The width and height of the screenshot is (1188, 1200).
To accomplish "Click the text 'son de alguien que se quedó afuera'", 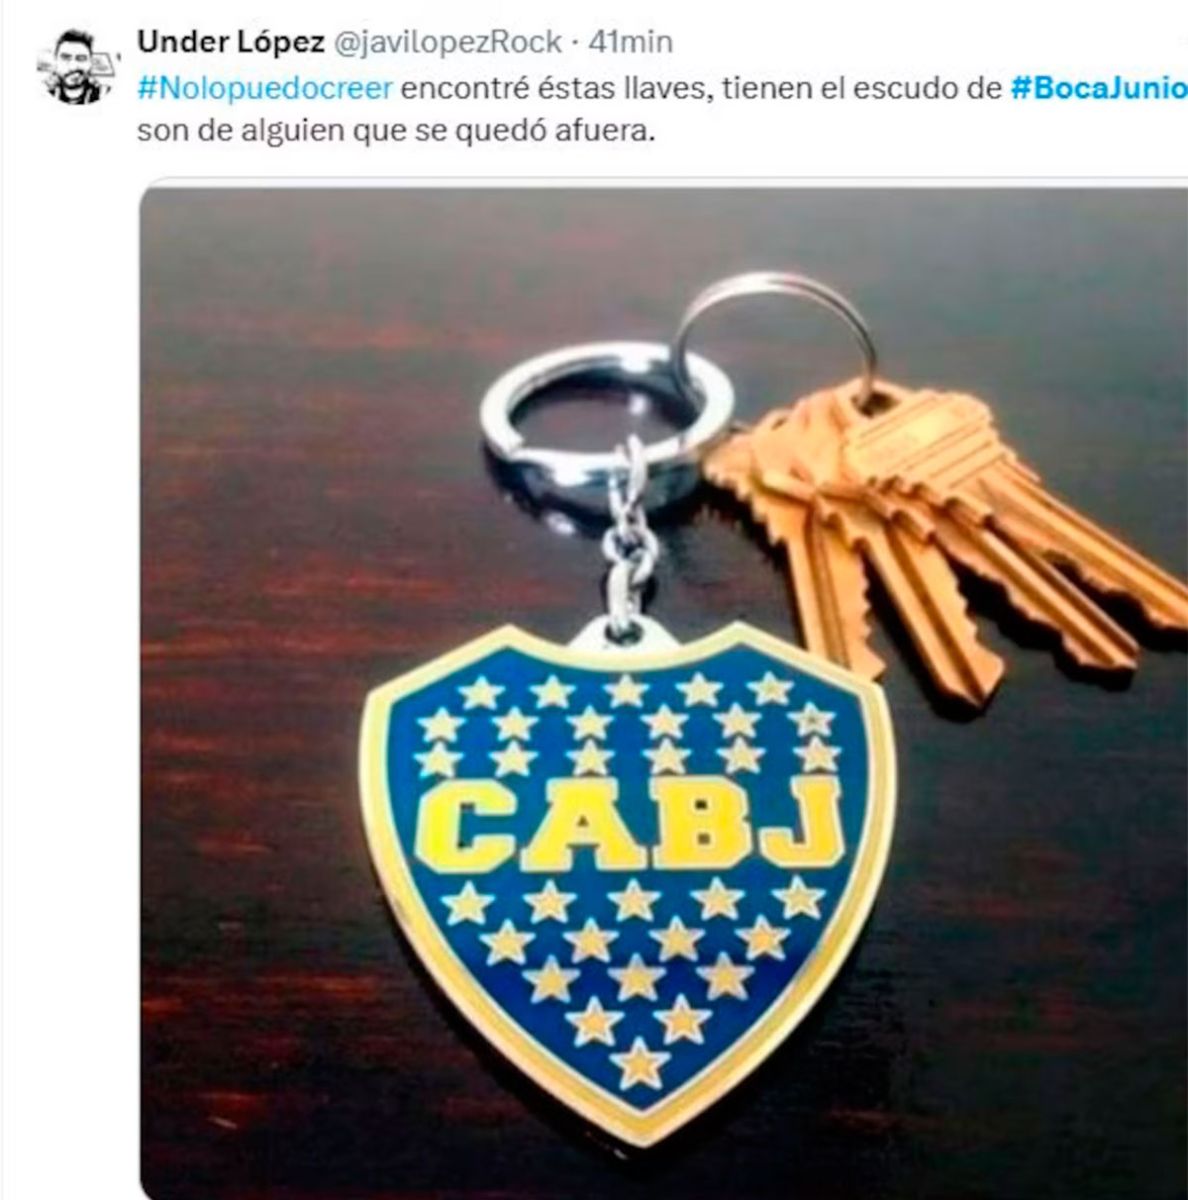I will pyautogui.click(x=395, y=131).
